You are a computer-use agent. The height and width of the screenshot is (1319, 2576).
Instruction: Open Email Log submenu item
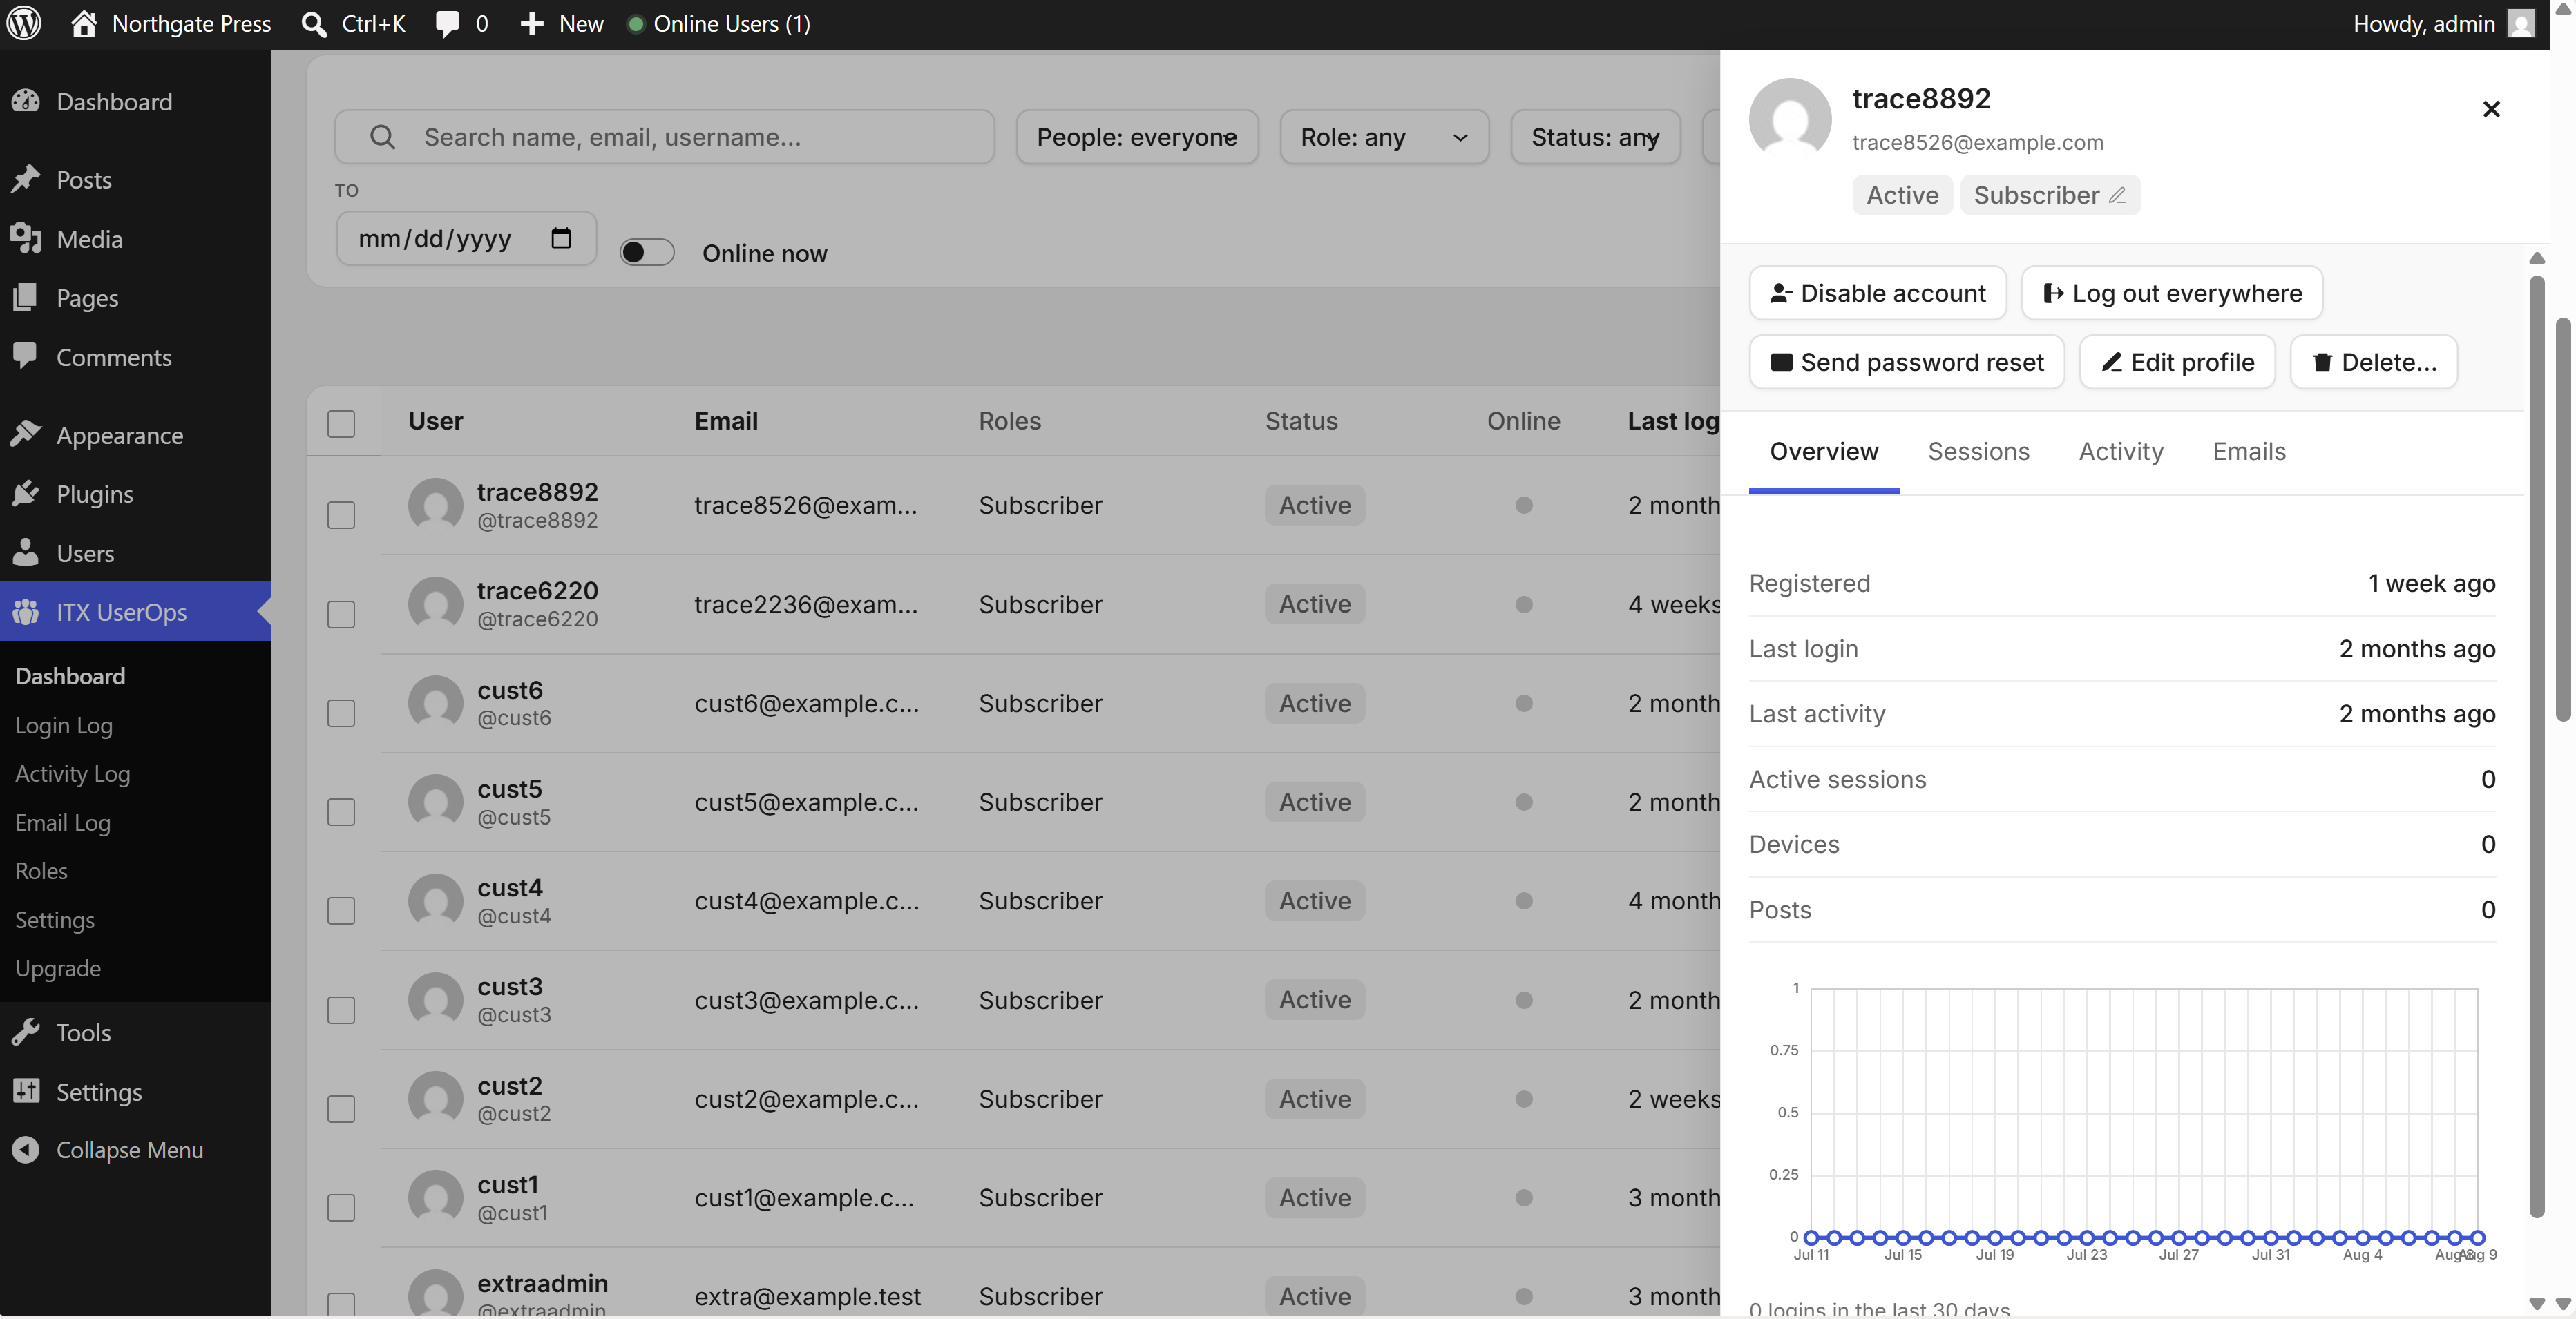point(63,823)
